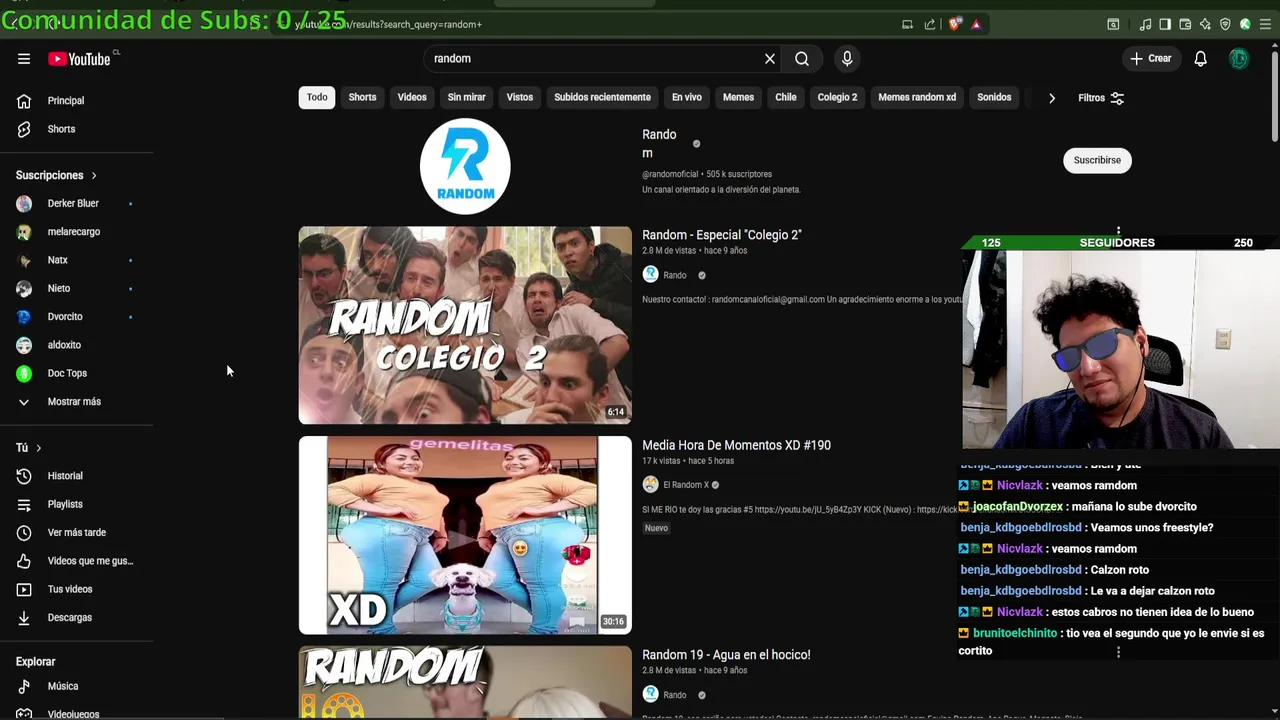The height and width of the screenshot is (720, 1280).
Task: Open the Brave Wallet icon
Action: point(1185,24)
